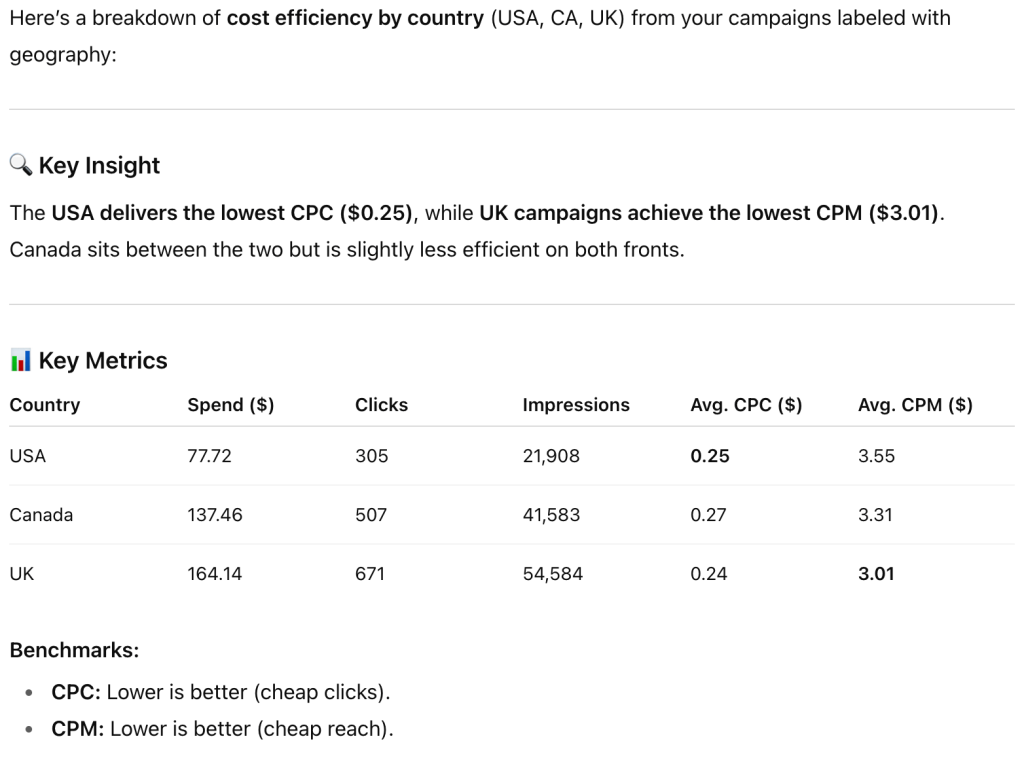Select the Impressions column header
Screen dimensions: 1024x762
click(576, 405)
